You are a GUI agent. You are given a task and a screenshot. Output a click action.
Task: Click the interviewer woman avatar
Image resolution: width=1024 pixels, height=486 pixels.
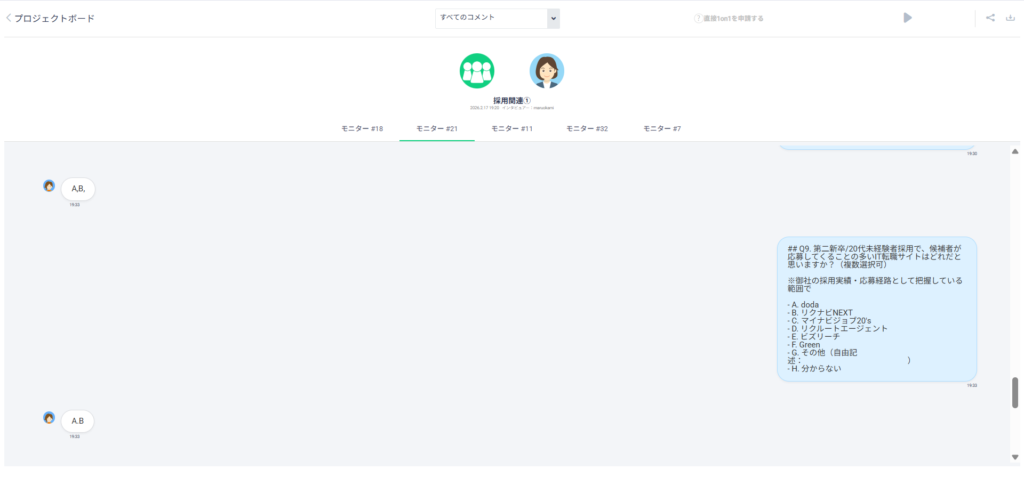(547, 71)
